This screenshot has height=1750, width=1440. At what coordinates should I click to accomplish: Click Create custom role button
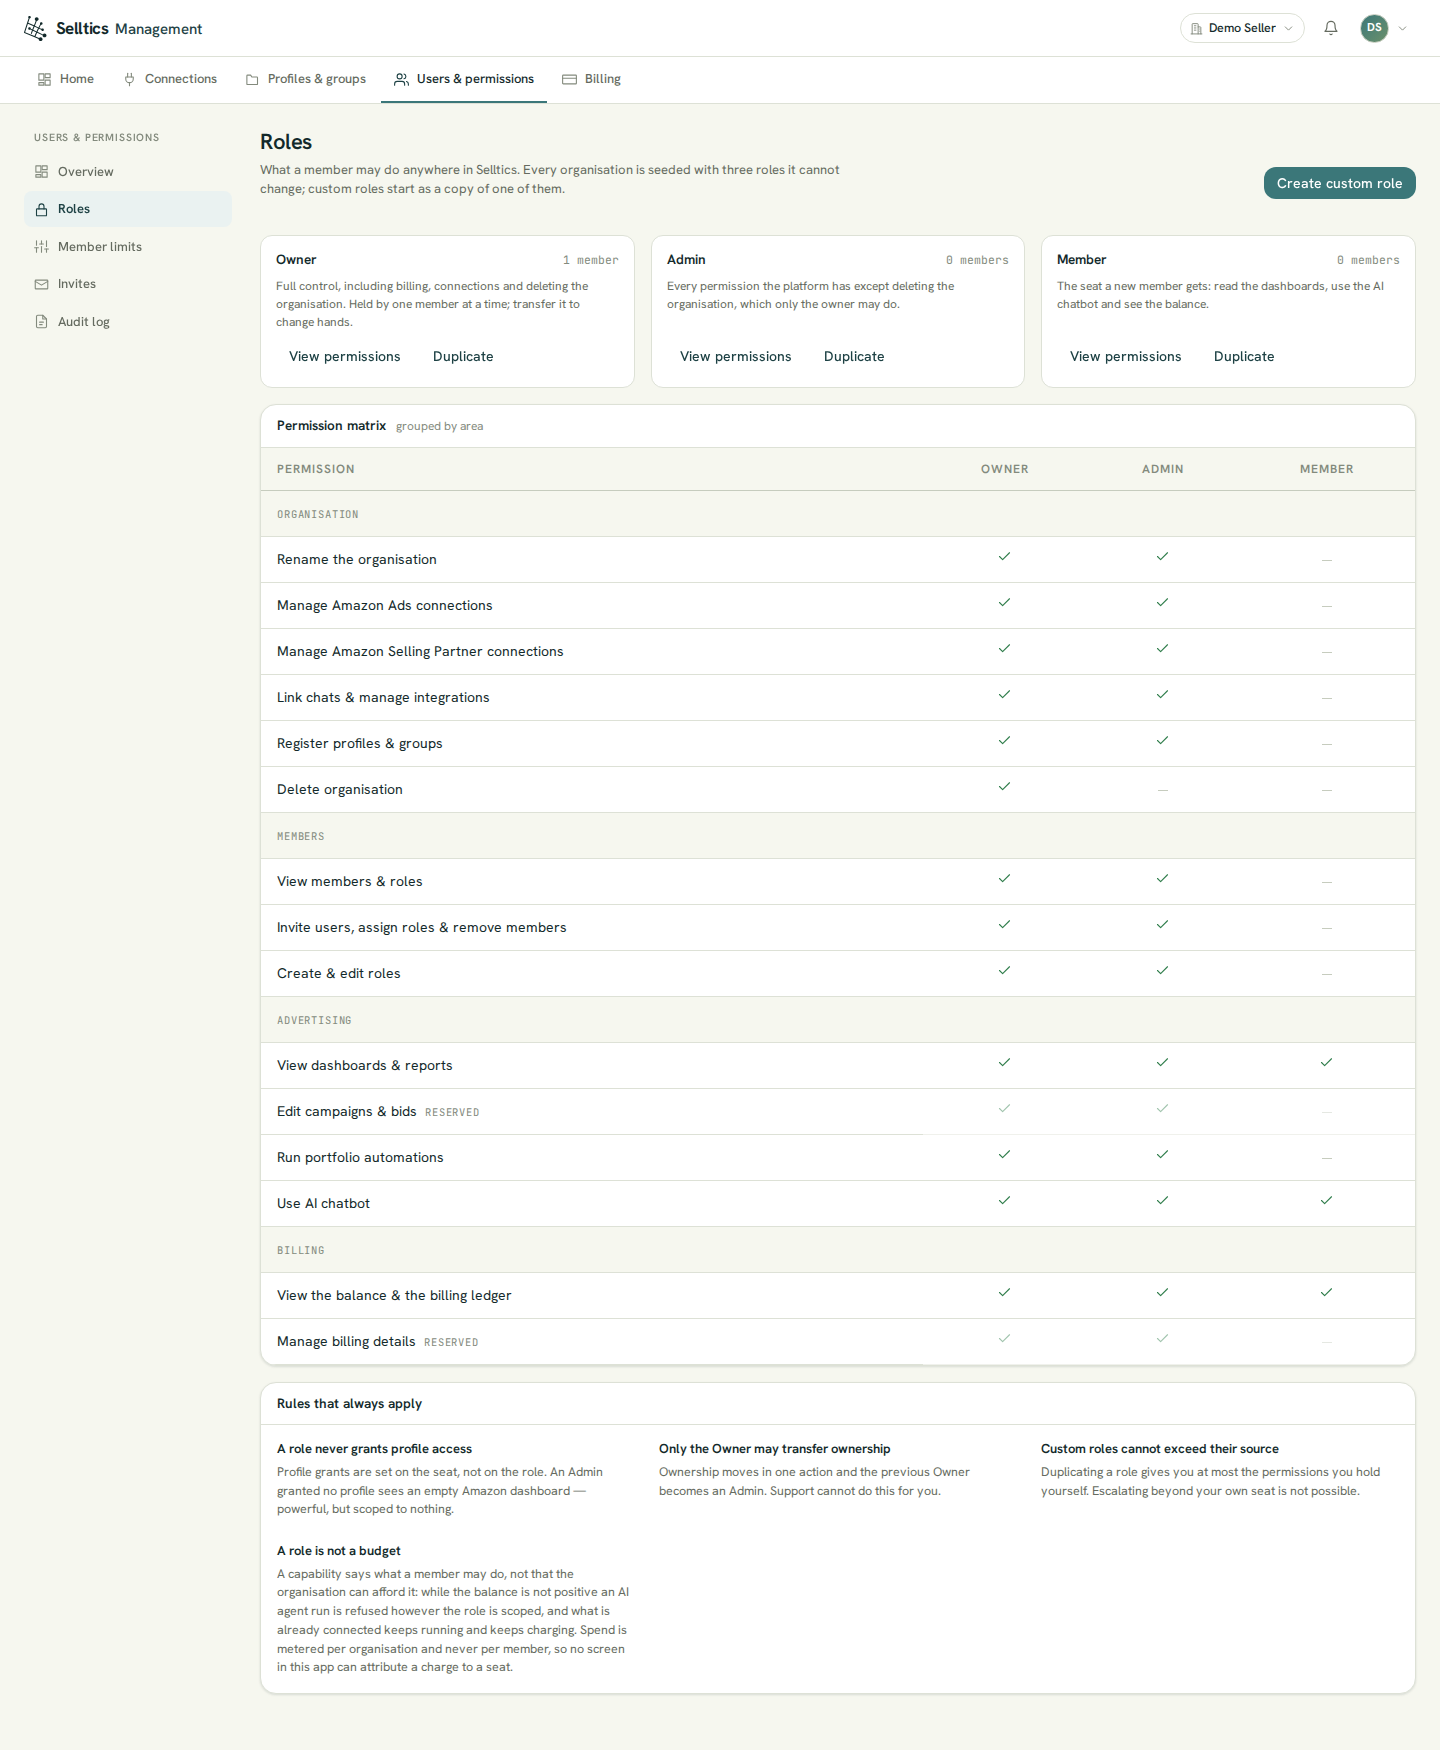pyautogui.click(x=1339, y=183)
